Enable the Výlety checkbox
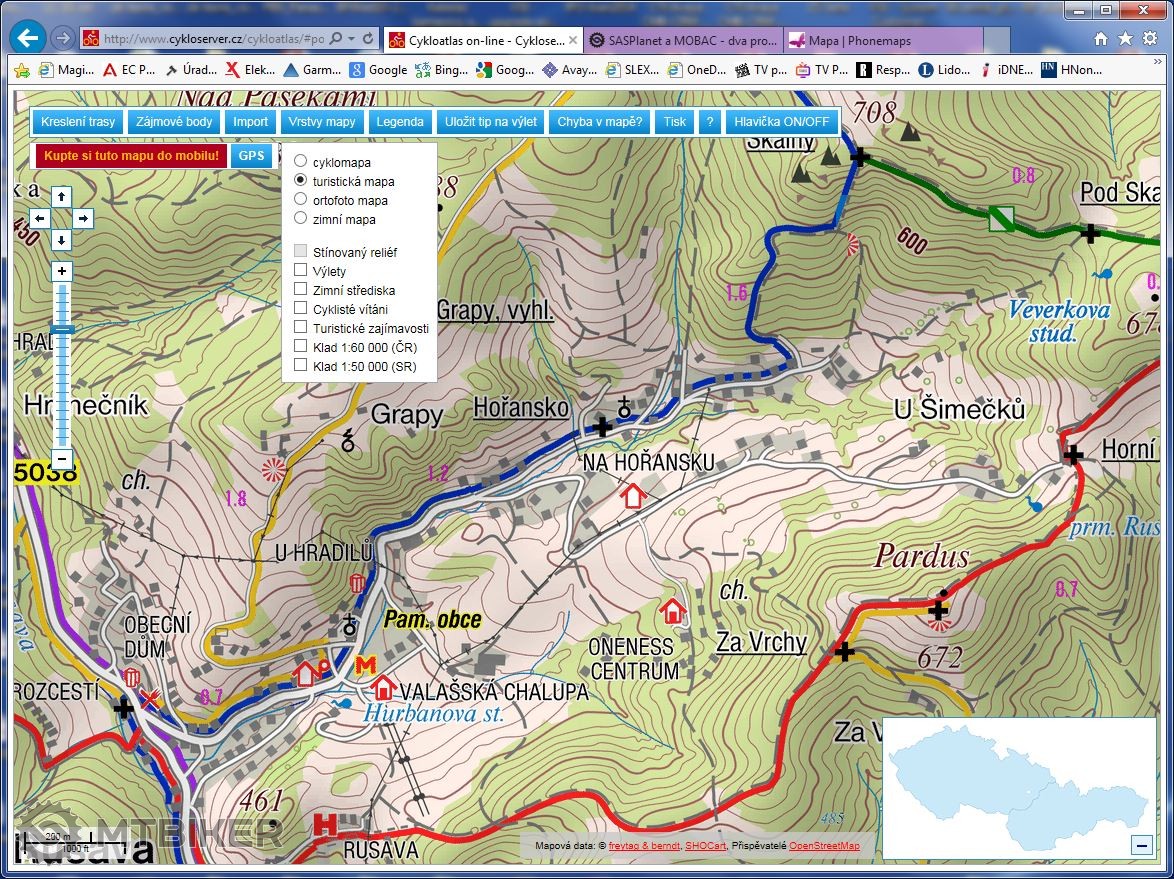 (x=301, y=270)
